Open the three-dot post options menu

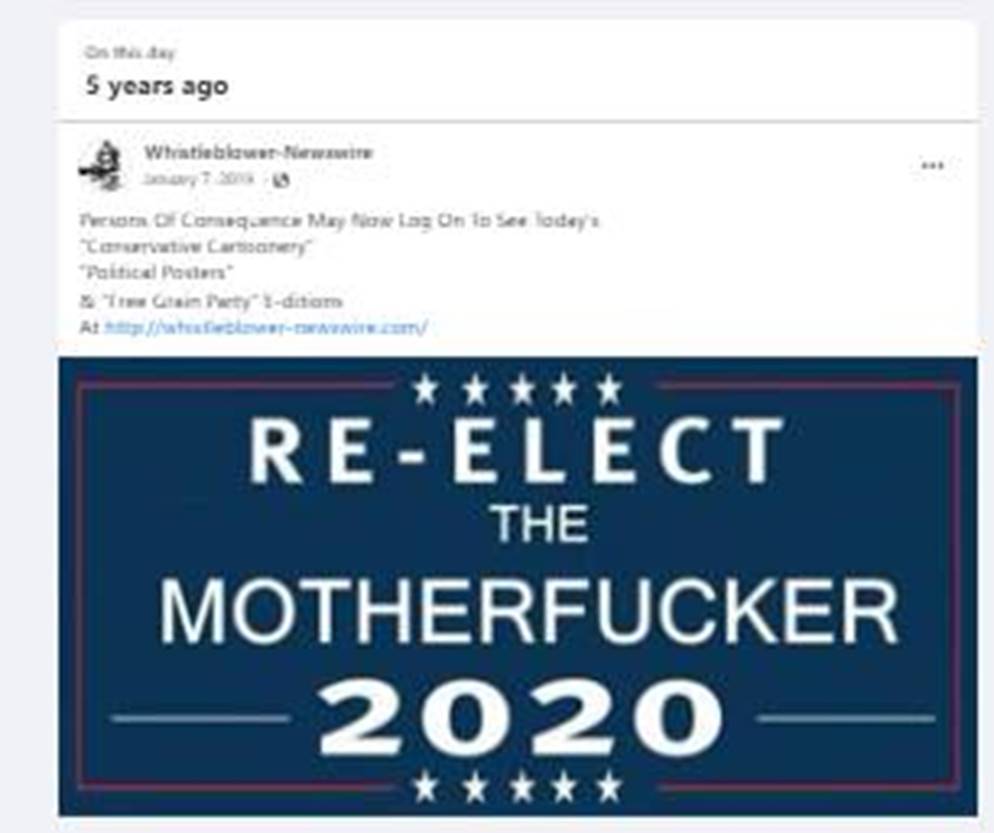click(932, 166)
